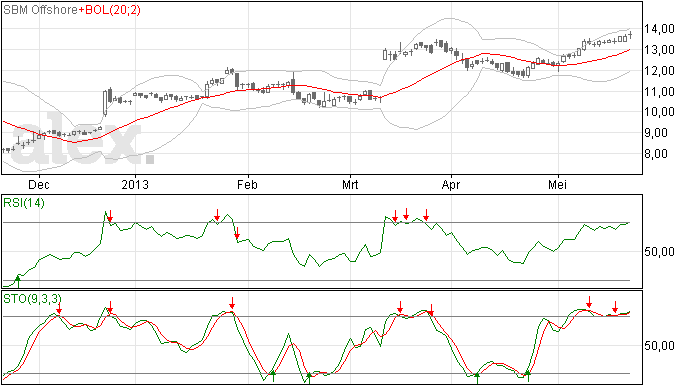Click the 12,00 price axis label

pyautogui.click(x=659, y=70)
